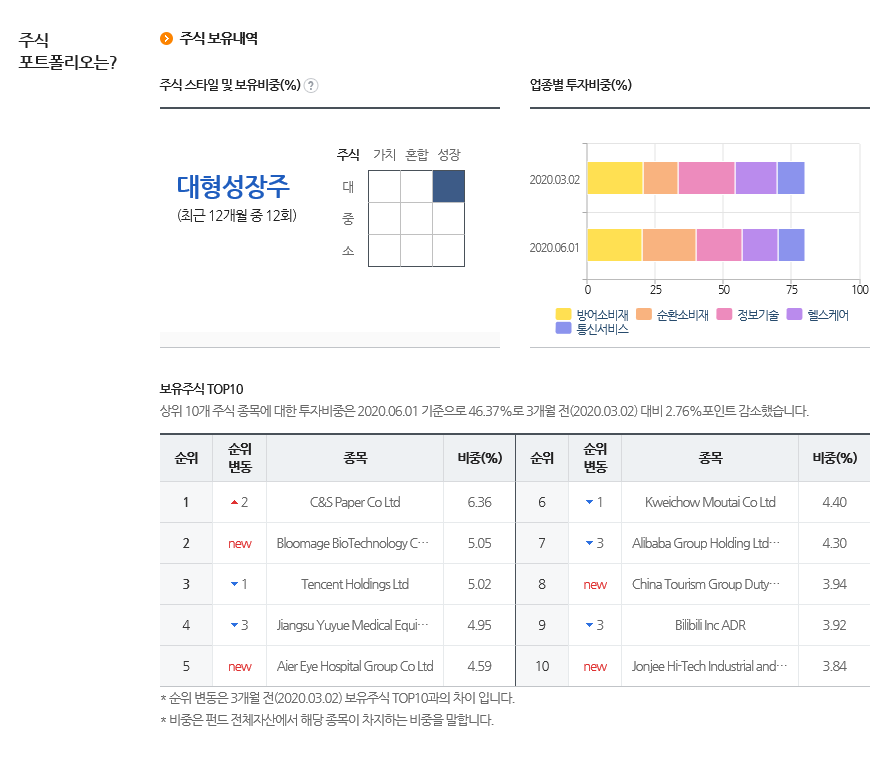Click the new label for China Tourism Group

[595, 585]
